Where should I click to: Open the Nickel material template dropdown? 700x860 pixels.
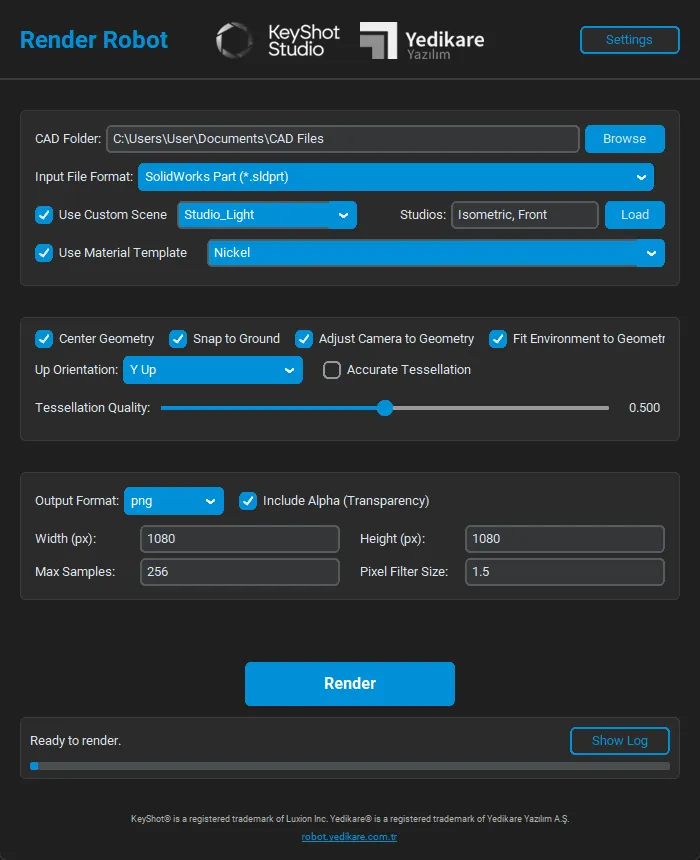click(436, 253)
